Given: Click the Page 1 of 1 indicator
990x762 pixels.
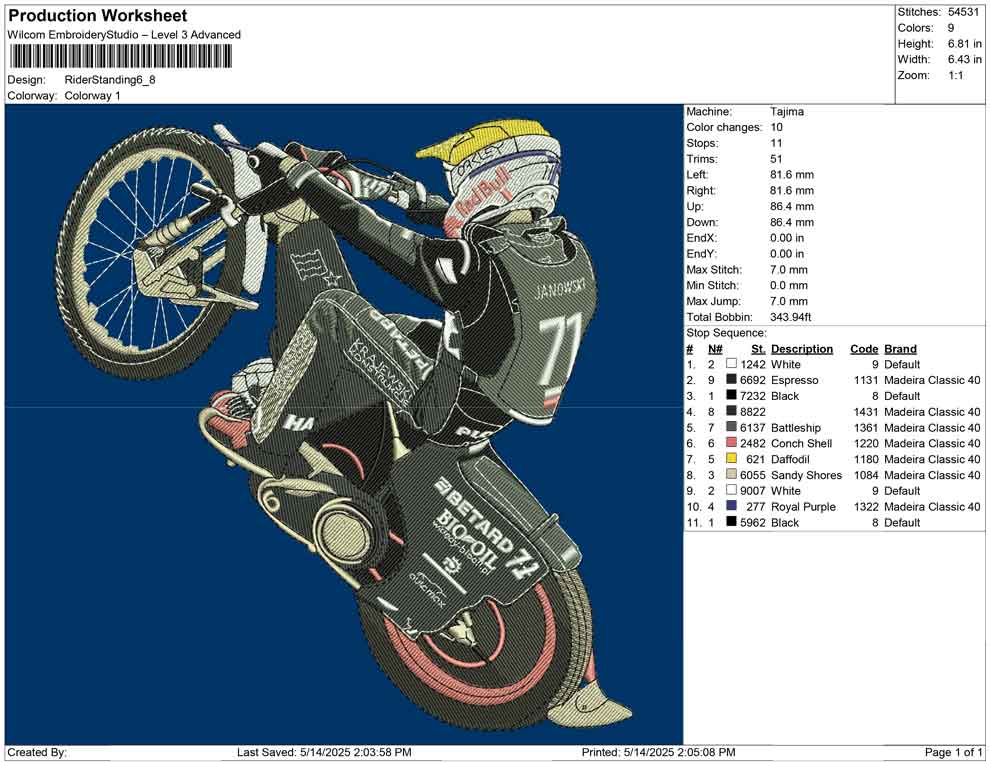Looking at the screenshot, I should (x=953, y=752).
